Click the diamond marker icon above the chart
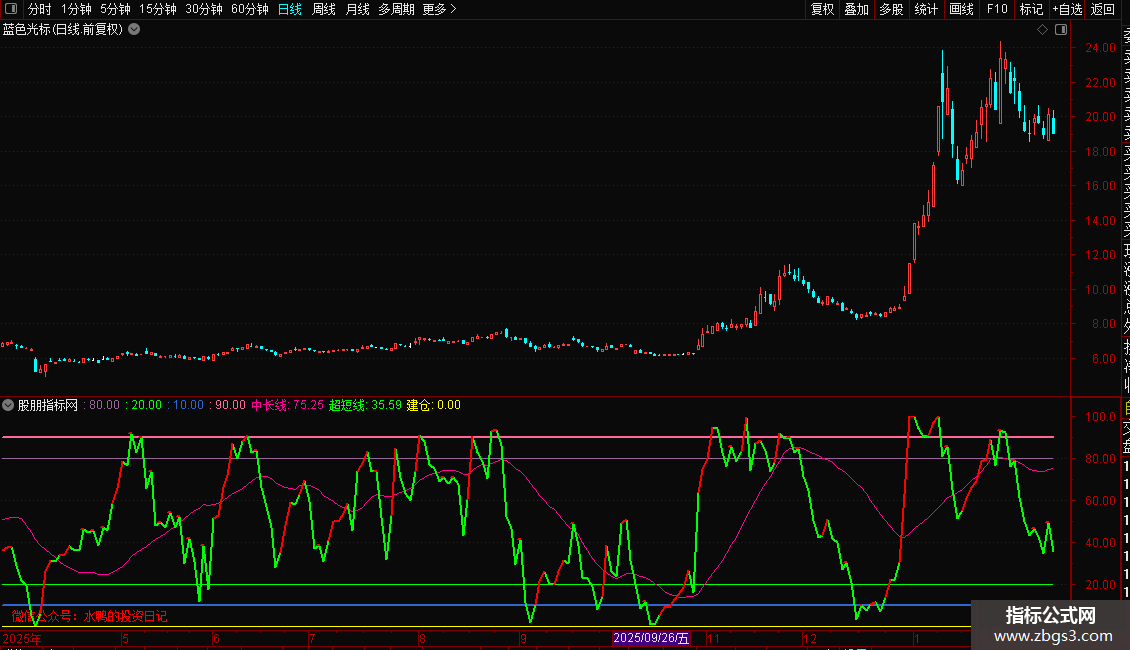This screenshot has width=1130, height=650. (x=1042, y=30)
